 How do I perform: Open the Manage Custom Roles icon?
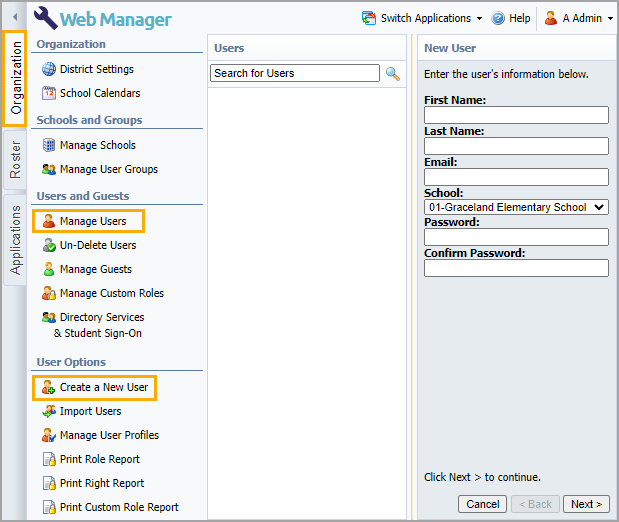point(49,293)
